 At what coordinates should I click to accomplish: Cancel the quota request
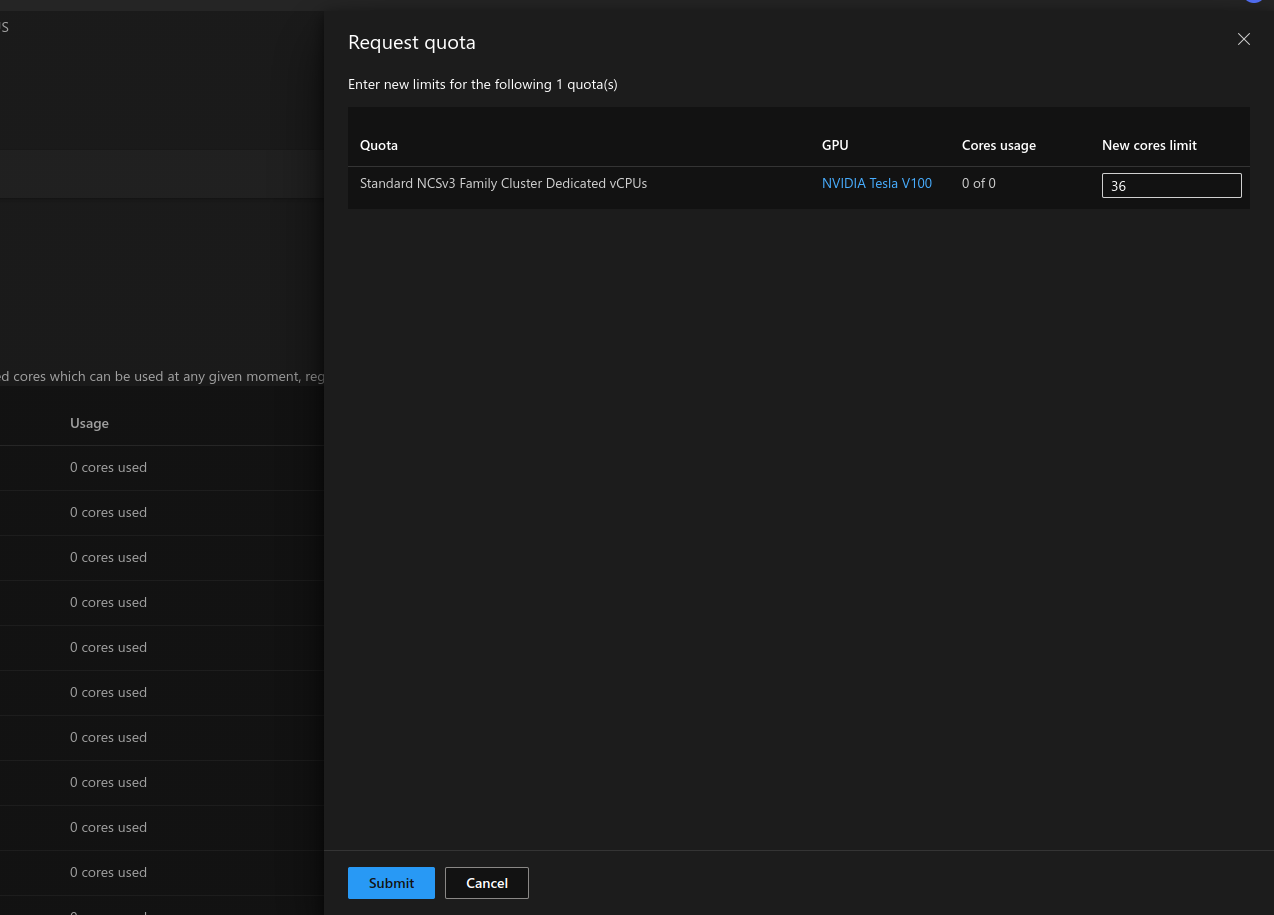coord(487,883)
